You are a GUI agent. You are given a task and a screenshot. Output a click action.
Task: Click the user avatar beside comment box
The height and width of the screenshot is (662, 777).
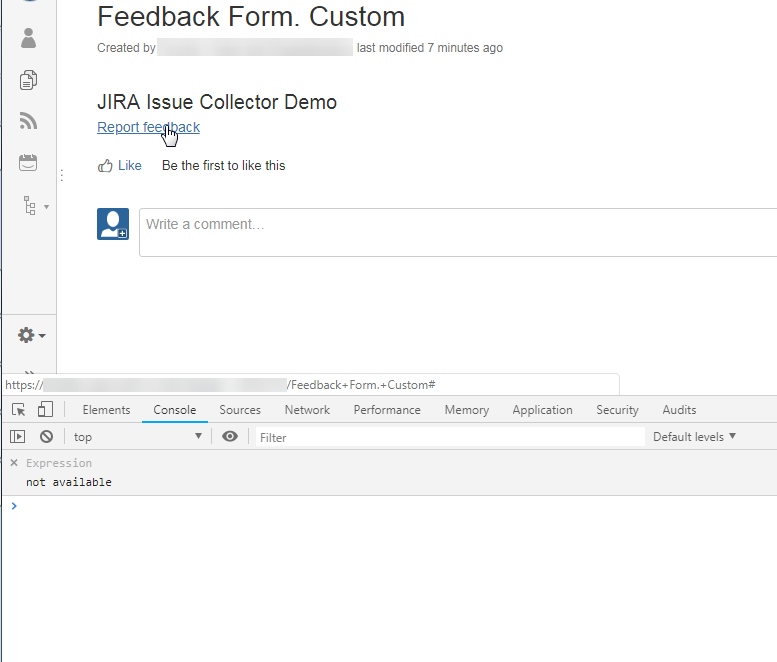click(x=113, y=224)
